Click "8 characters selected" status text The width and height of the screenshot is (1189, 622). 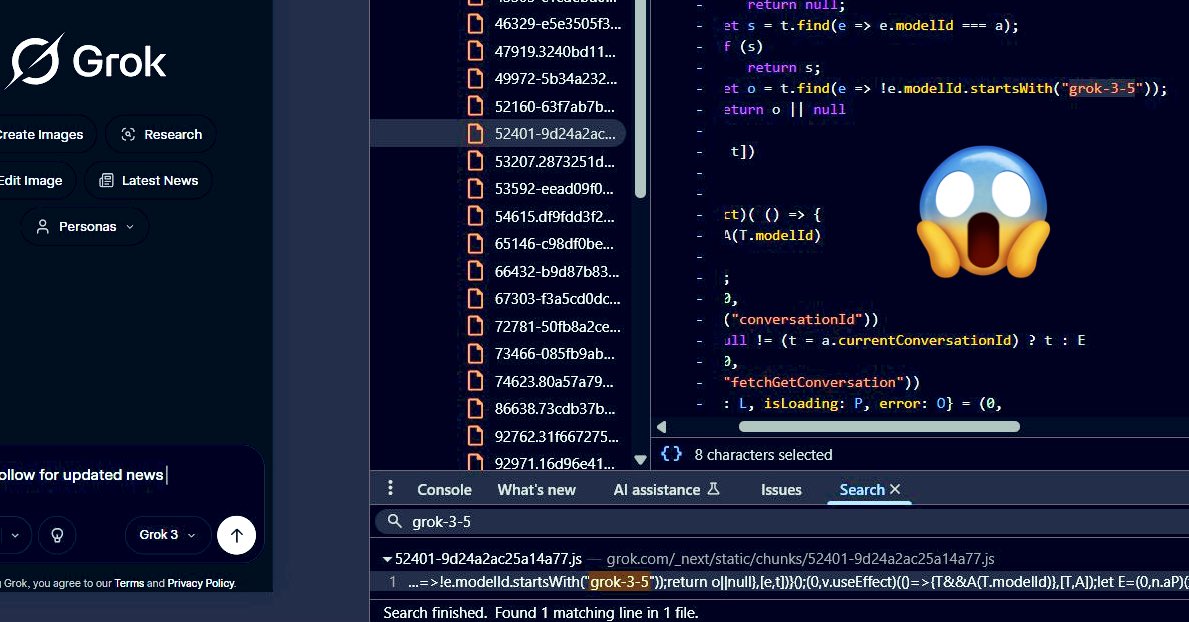tap(764, 455)
